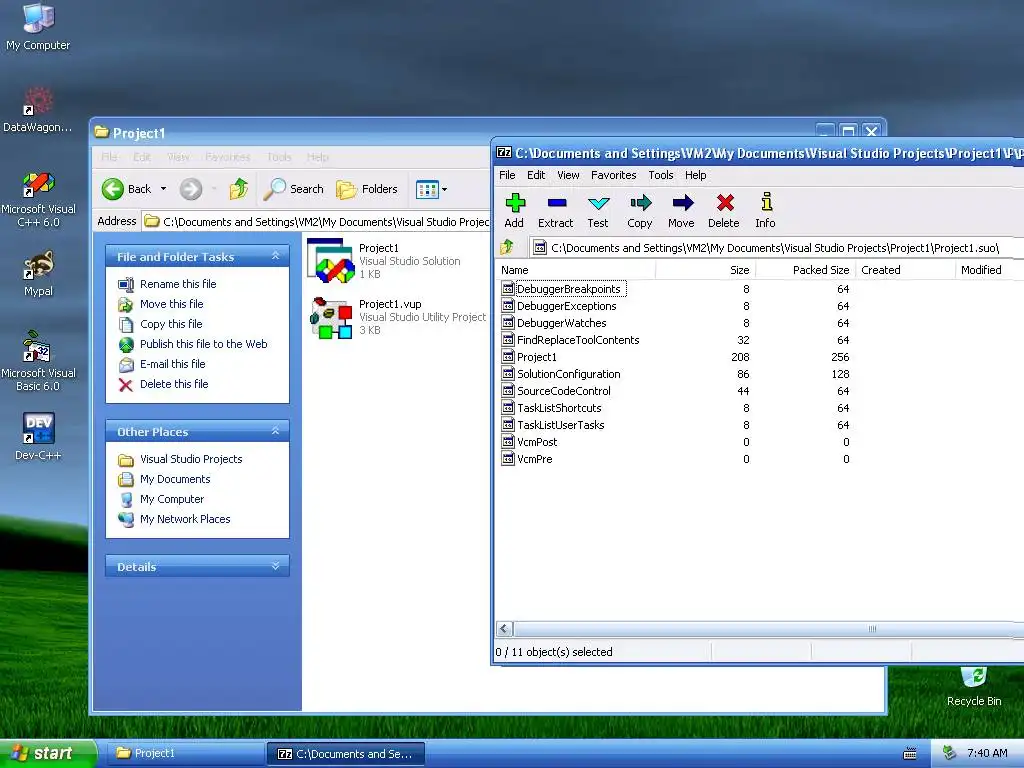The height and width of the screenshot is (768, 1024).
Task: Collapse the Other Places panel
Action: [276, 431]
